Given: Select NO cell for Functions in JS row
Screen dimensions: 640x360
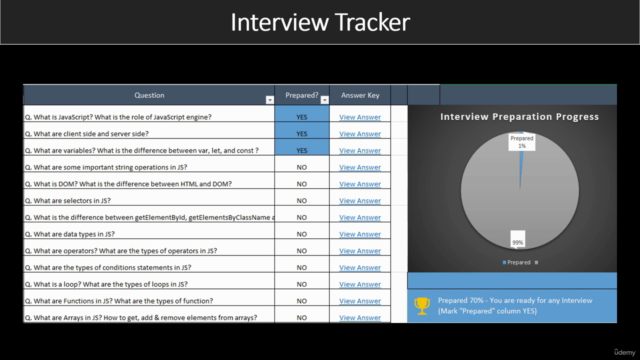Looking at the screenshot, I should 302,298.
